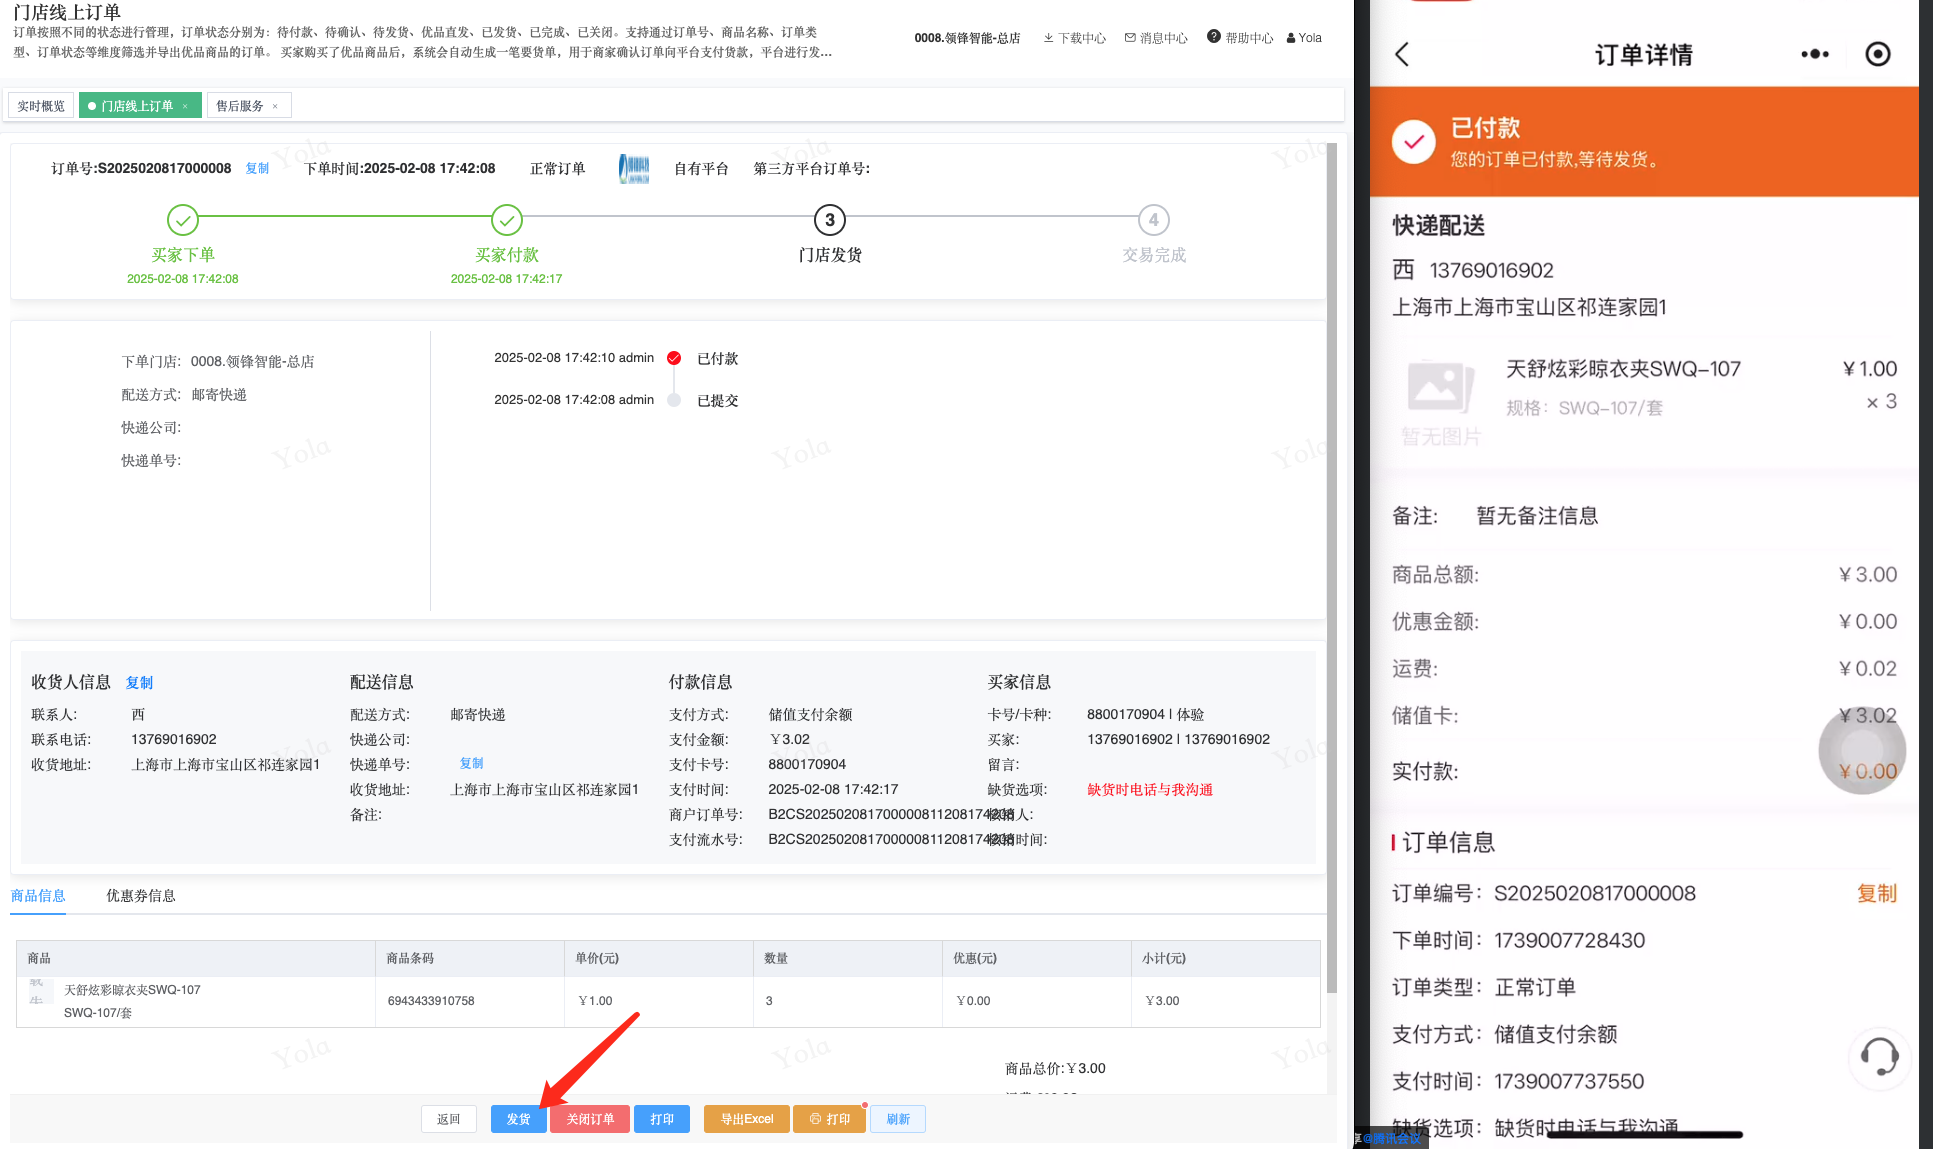Click the 暂无图片 product thumbnail
Screen dimensions: 1933x1149
point(1440,398)
